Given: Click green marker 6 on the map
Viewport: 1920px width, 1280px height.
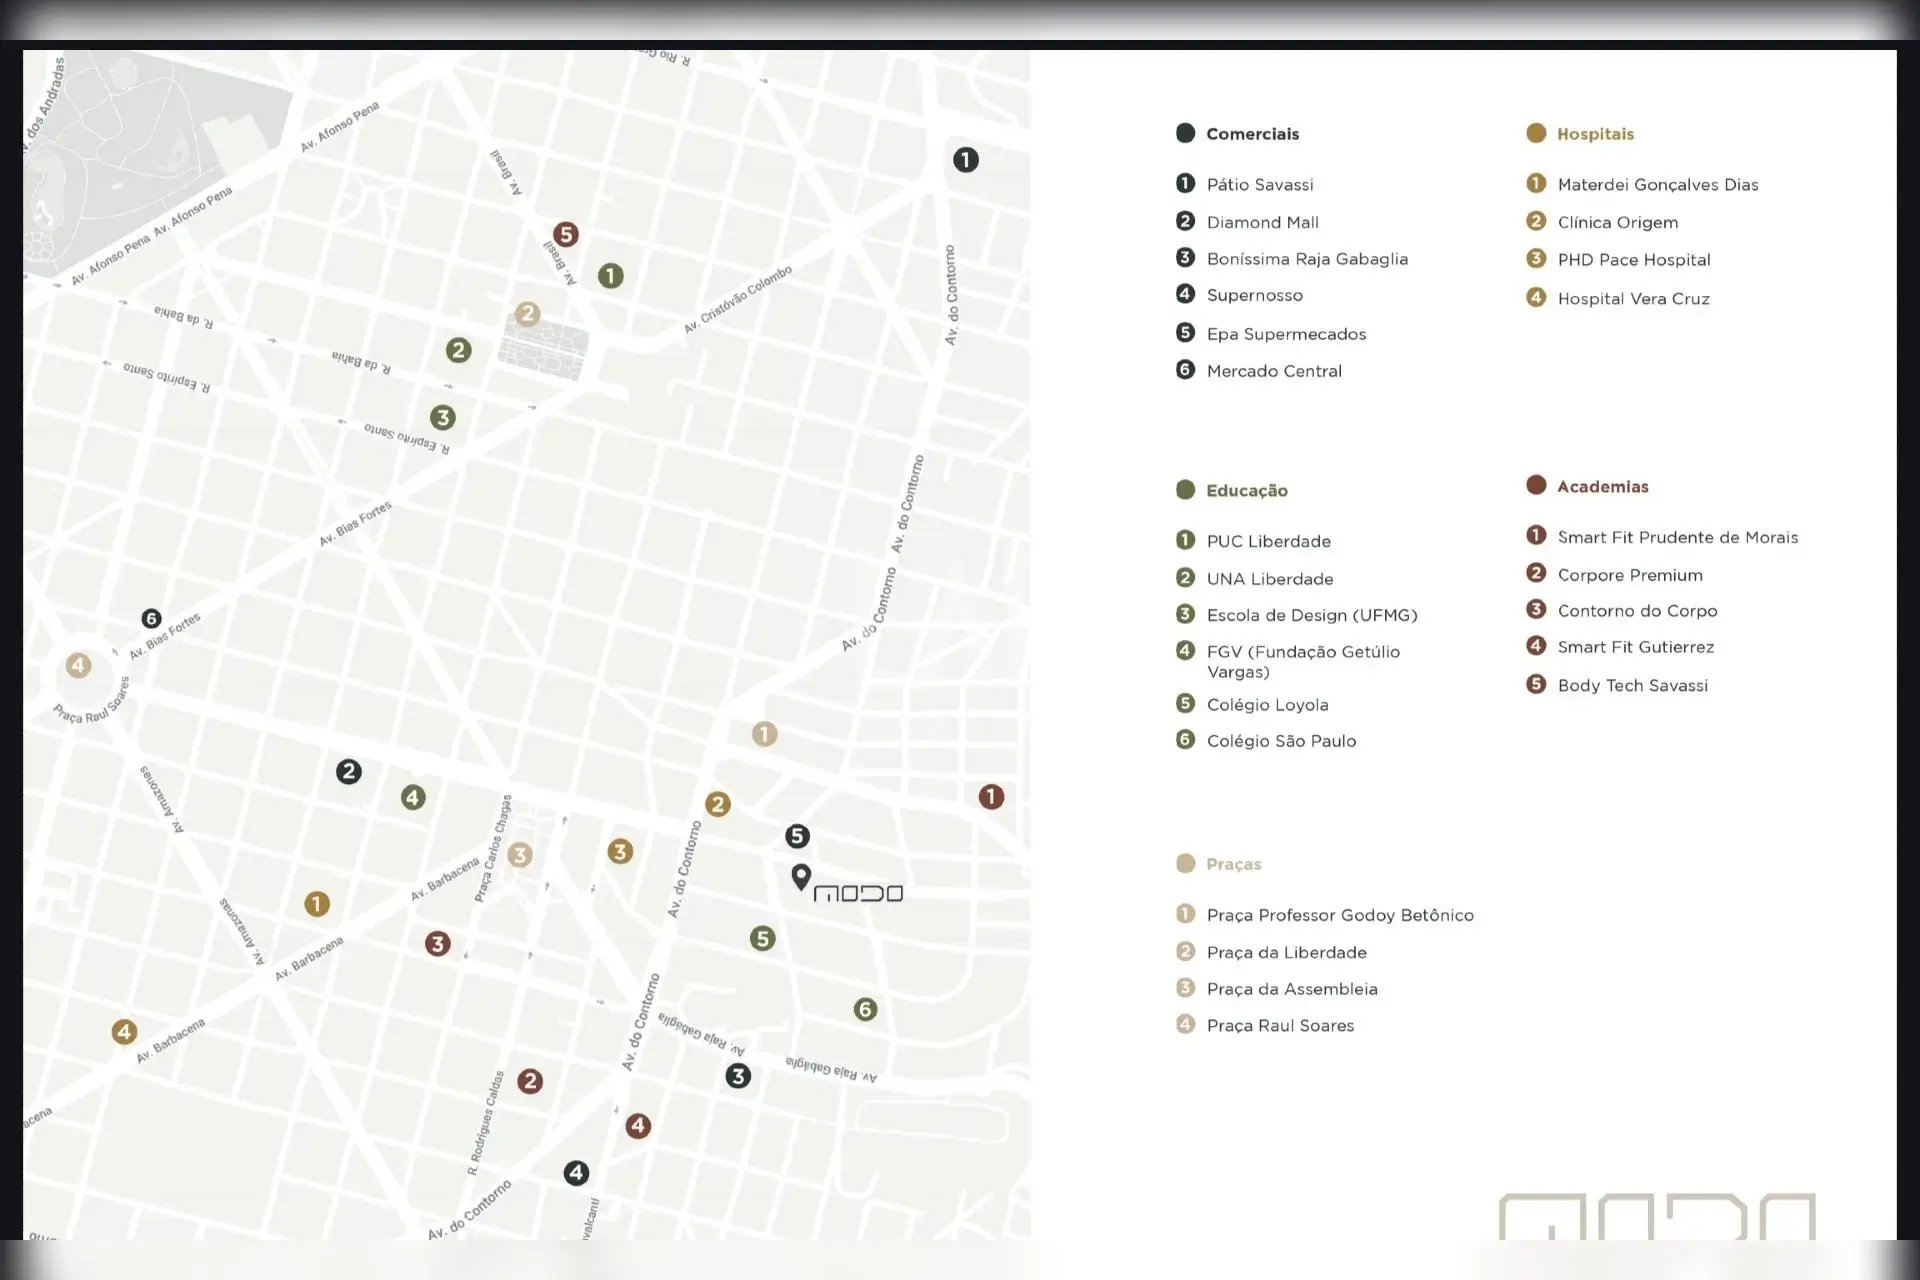Looking at the screenshot, I should tap(866, 1009).
